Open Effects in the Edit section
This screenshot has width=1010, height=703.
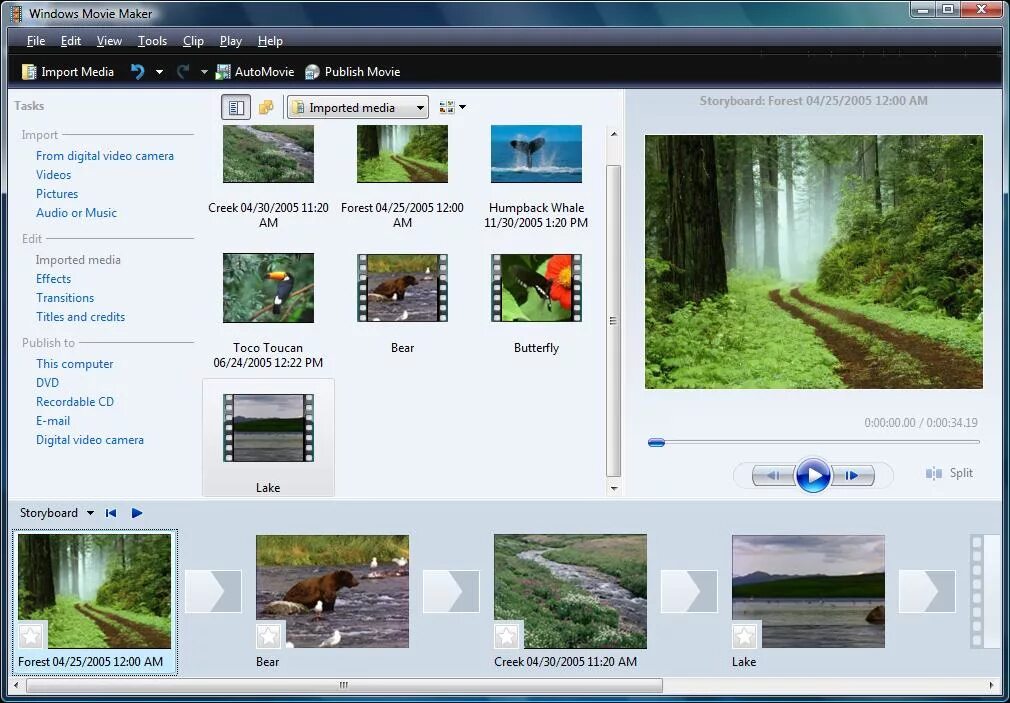[53, 279]
